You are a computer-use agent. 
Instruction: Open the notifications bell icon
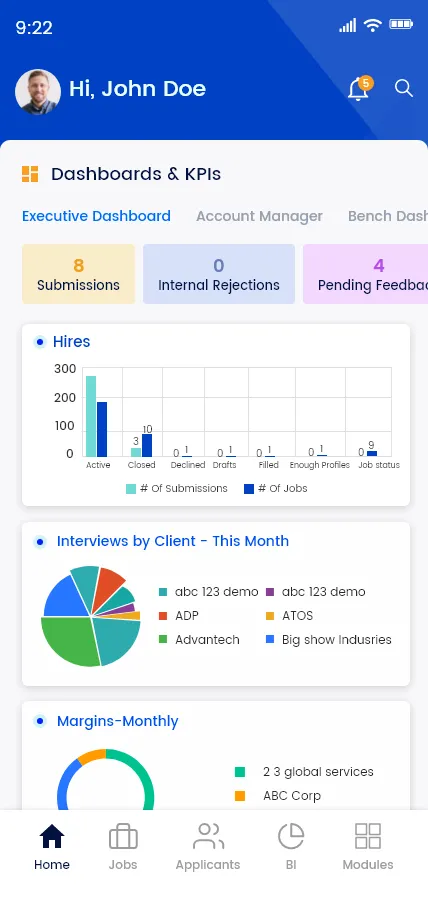pos(359,89)
